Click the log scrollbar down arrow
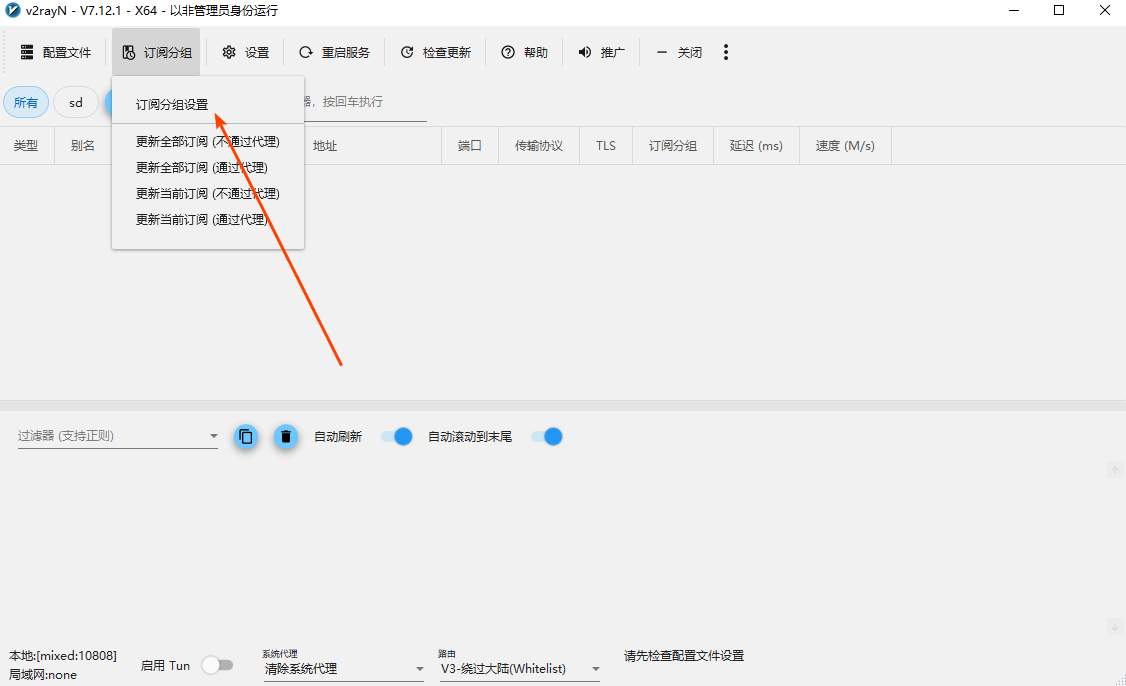This screenshot has height=686, width=1126. click(x=1115, y=626)
